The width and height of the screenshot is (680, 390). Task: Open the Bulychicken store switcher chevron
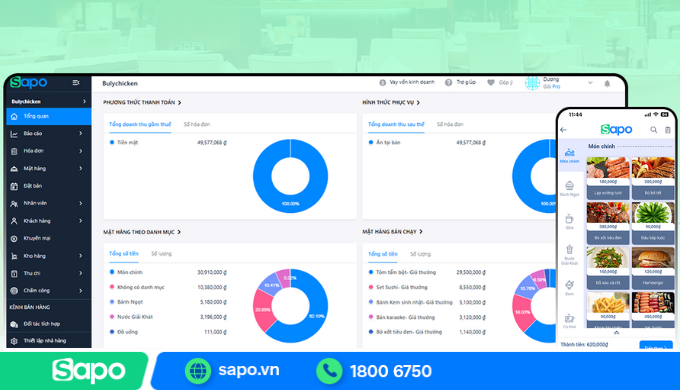[x=84, y=102]
